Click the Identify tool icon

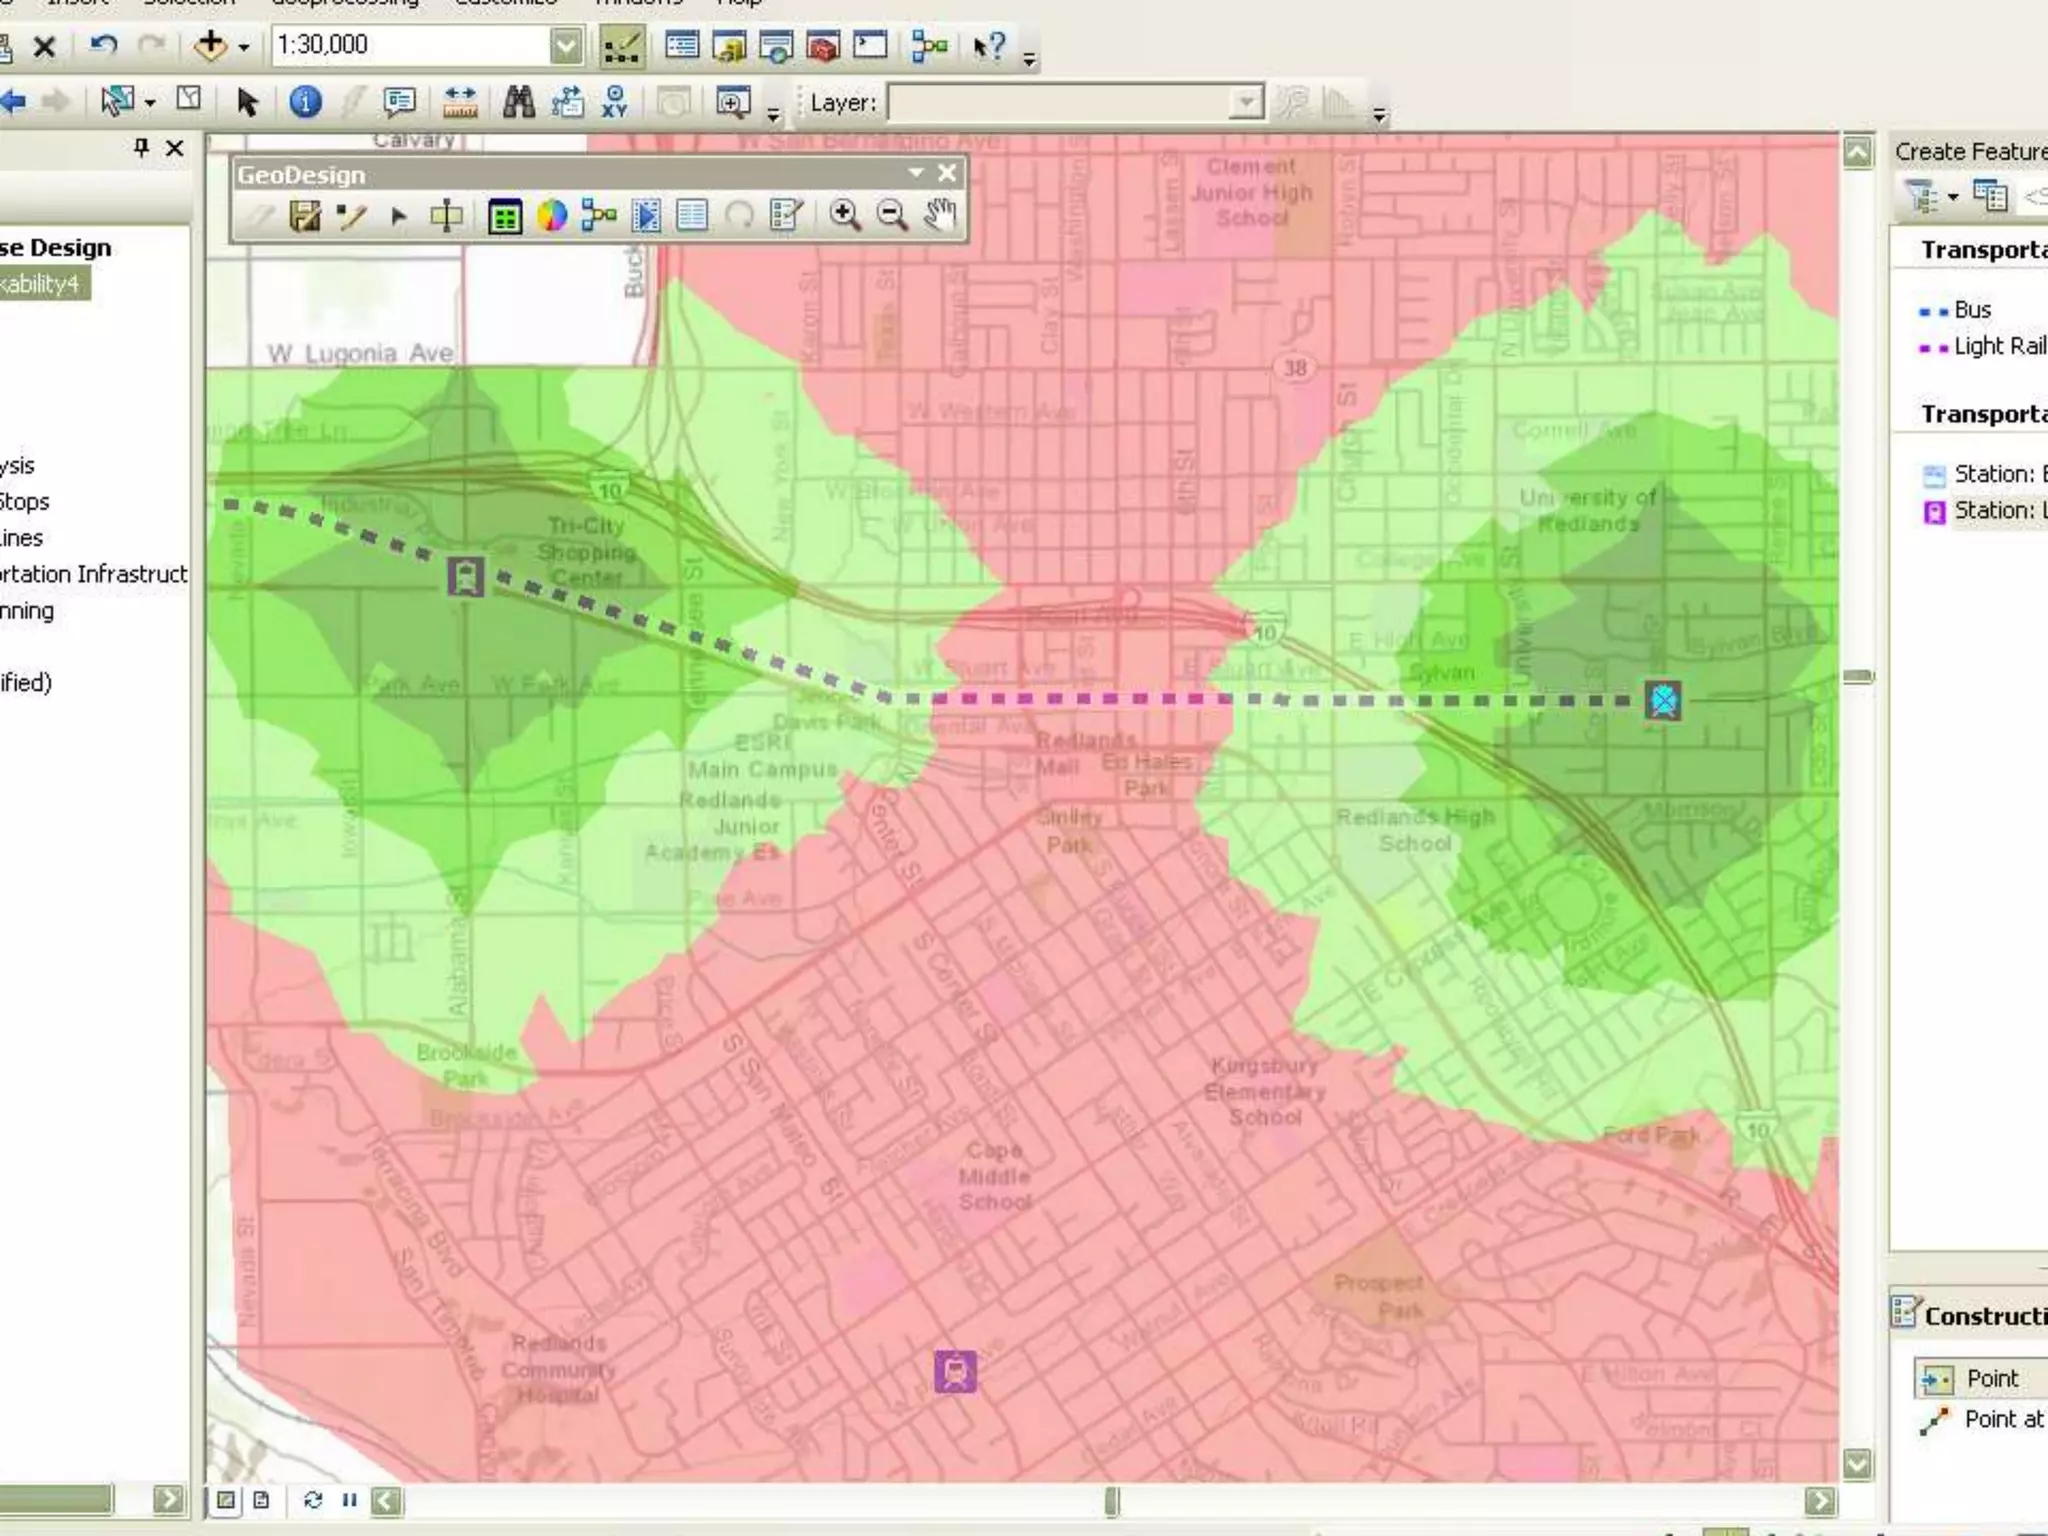[x=305, y=102]
